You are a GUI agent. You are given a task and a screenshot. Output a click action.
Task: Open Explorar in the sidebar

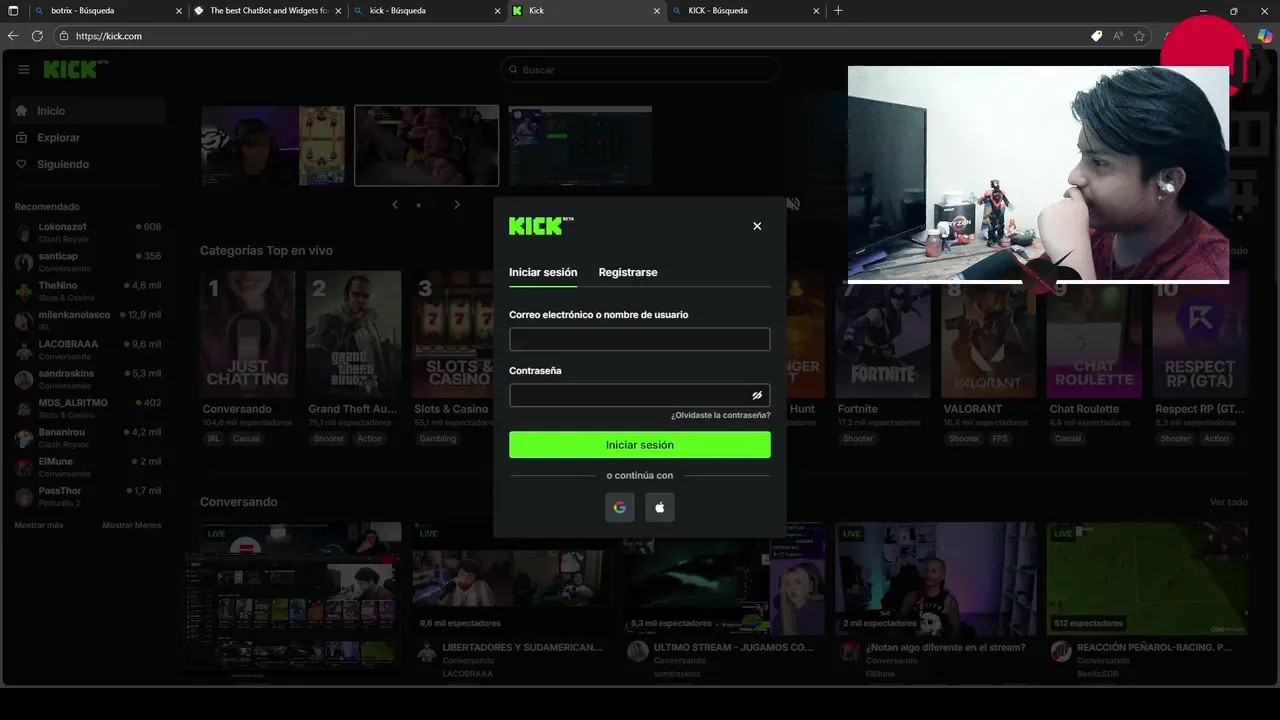point(88,137)
